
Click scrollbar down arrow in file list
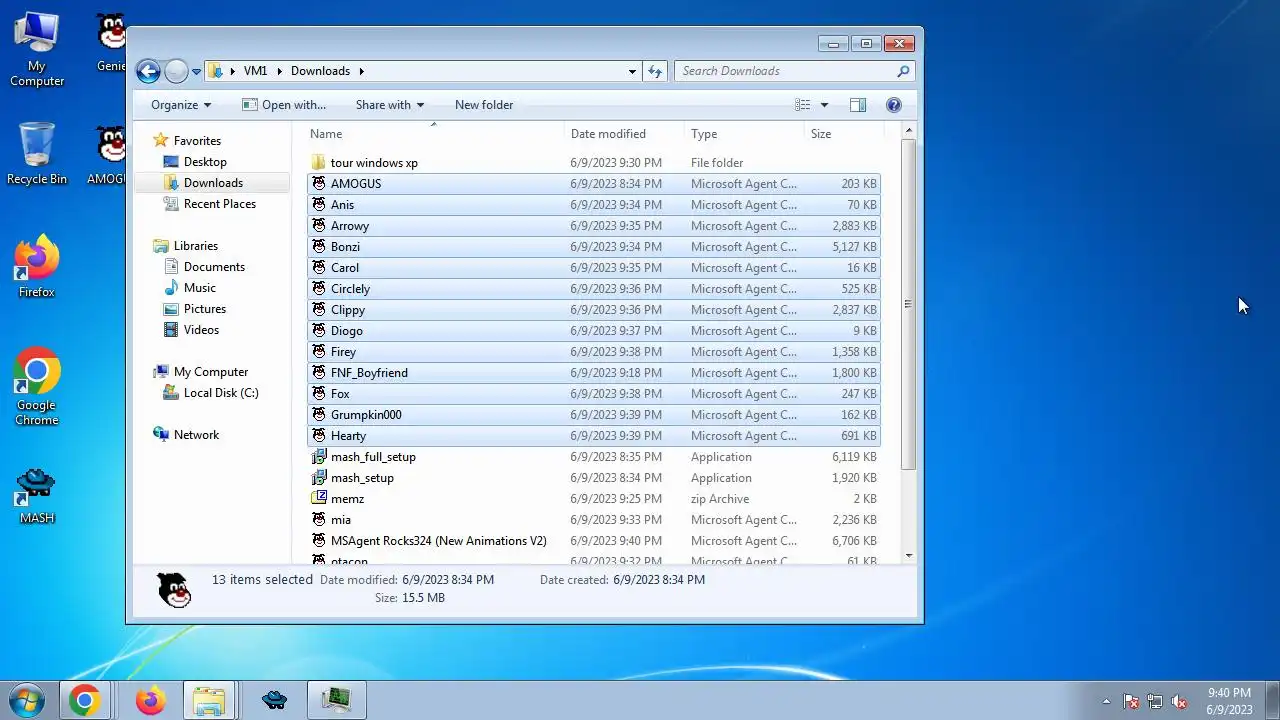coord(908,556)
